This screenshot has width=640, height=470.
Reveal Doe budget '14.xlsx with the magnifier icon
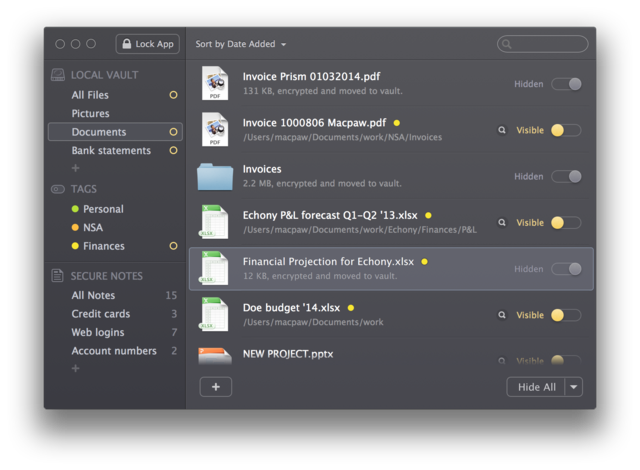(502, 315)
